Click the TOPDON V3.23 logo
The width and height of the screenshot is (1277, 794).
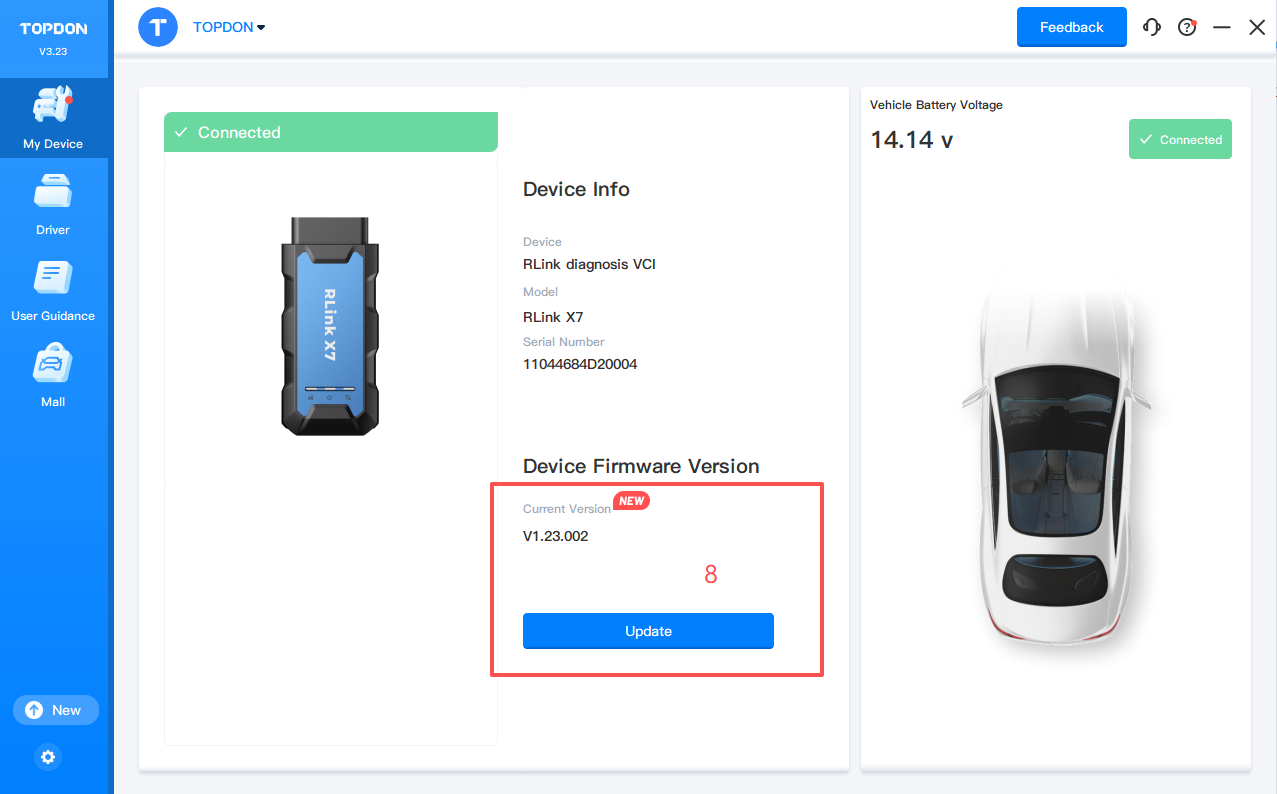click(53, 38)
